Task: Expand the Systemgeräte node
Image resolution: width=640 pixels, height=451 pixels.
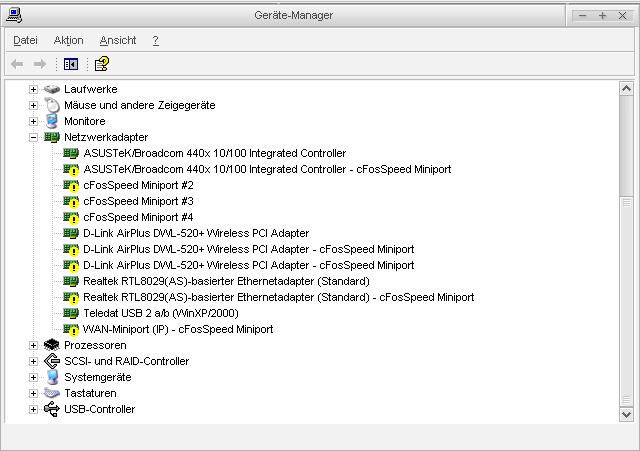Action: coord(33,377)
